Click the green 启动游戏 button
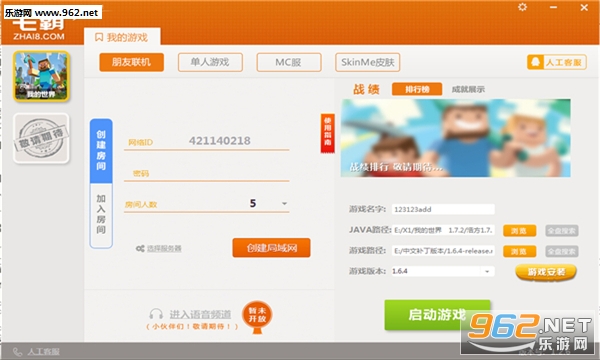Screen dimensions: 600x360 [x=437, y=314]
